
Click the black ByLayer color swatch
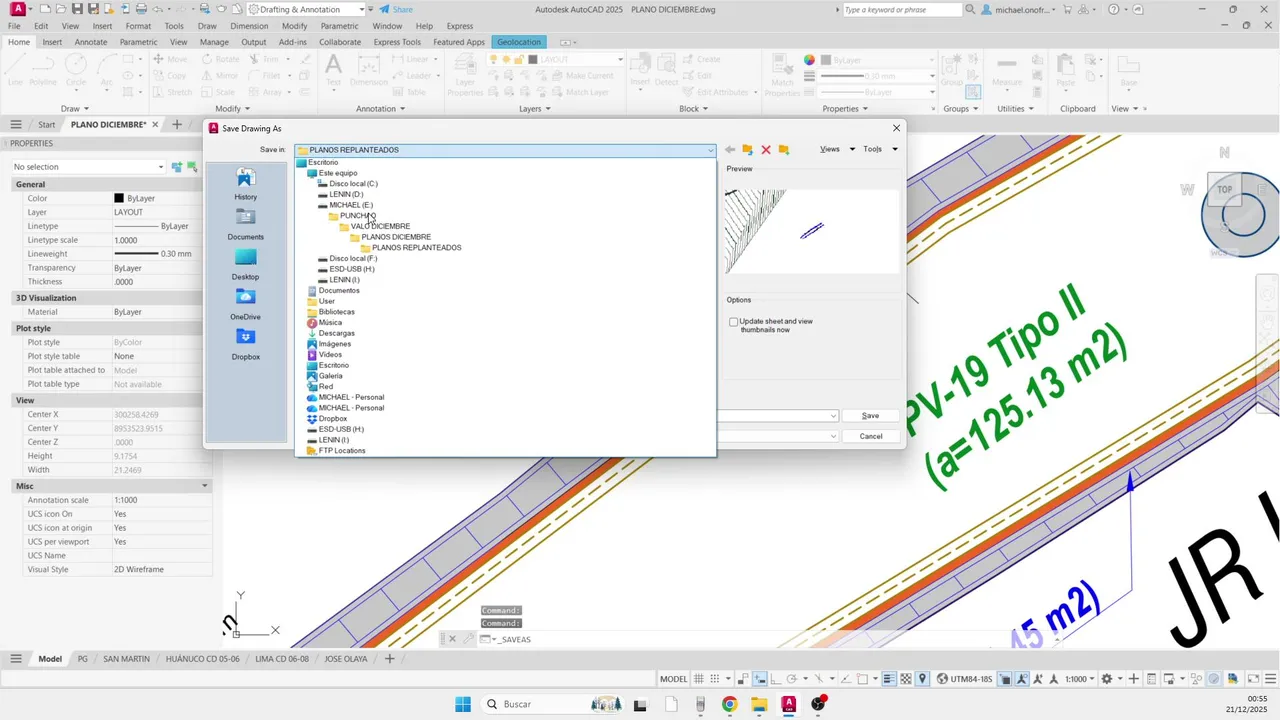coord(119,198)
